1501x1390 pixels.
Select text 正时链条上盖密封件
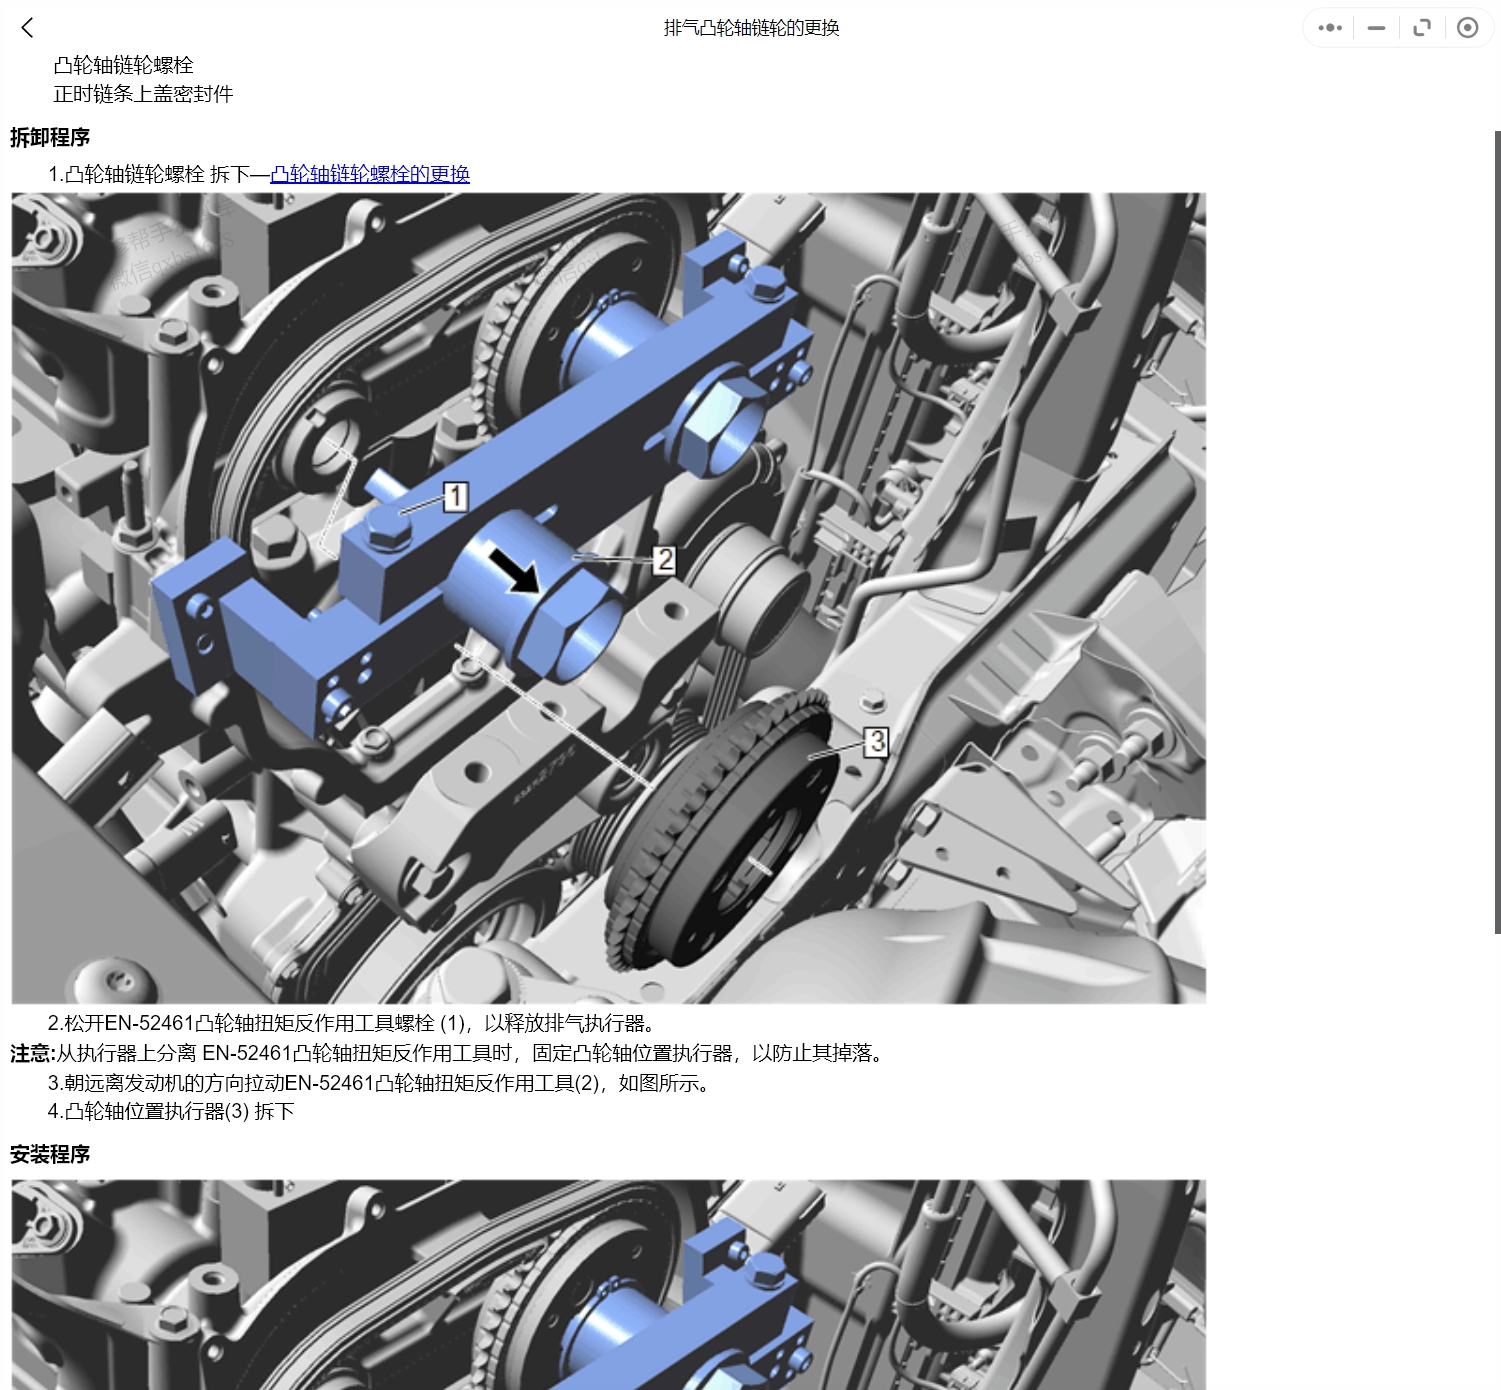pyautogui.click(x=143, y=93)
